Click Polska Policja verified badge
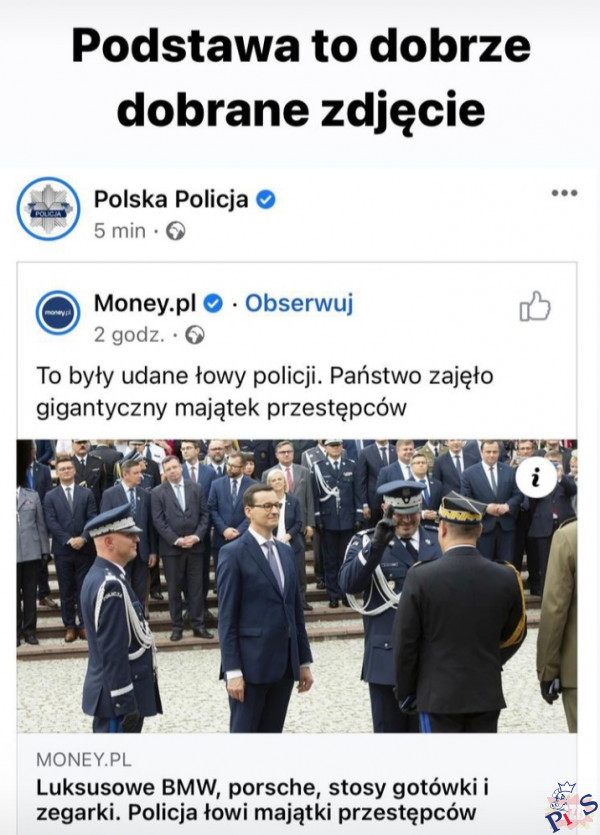 coord(266,200)
